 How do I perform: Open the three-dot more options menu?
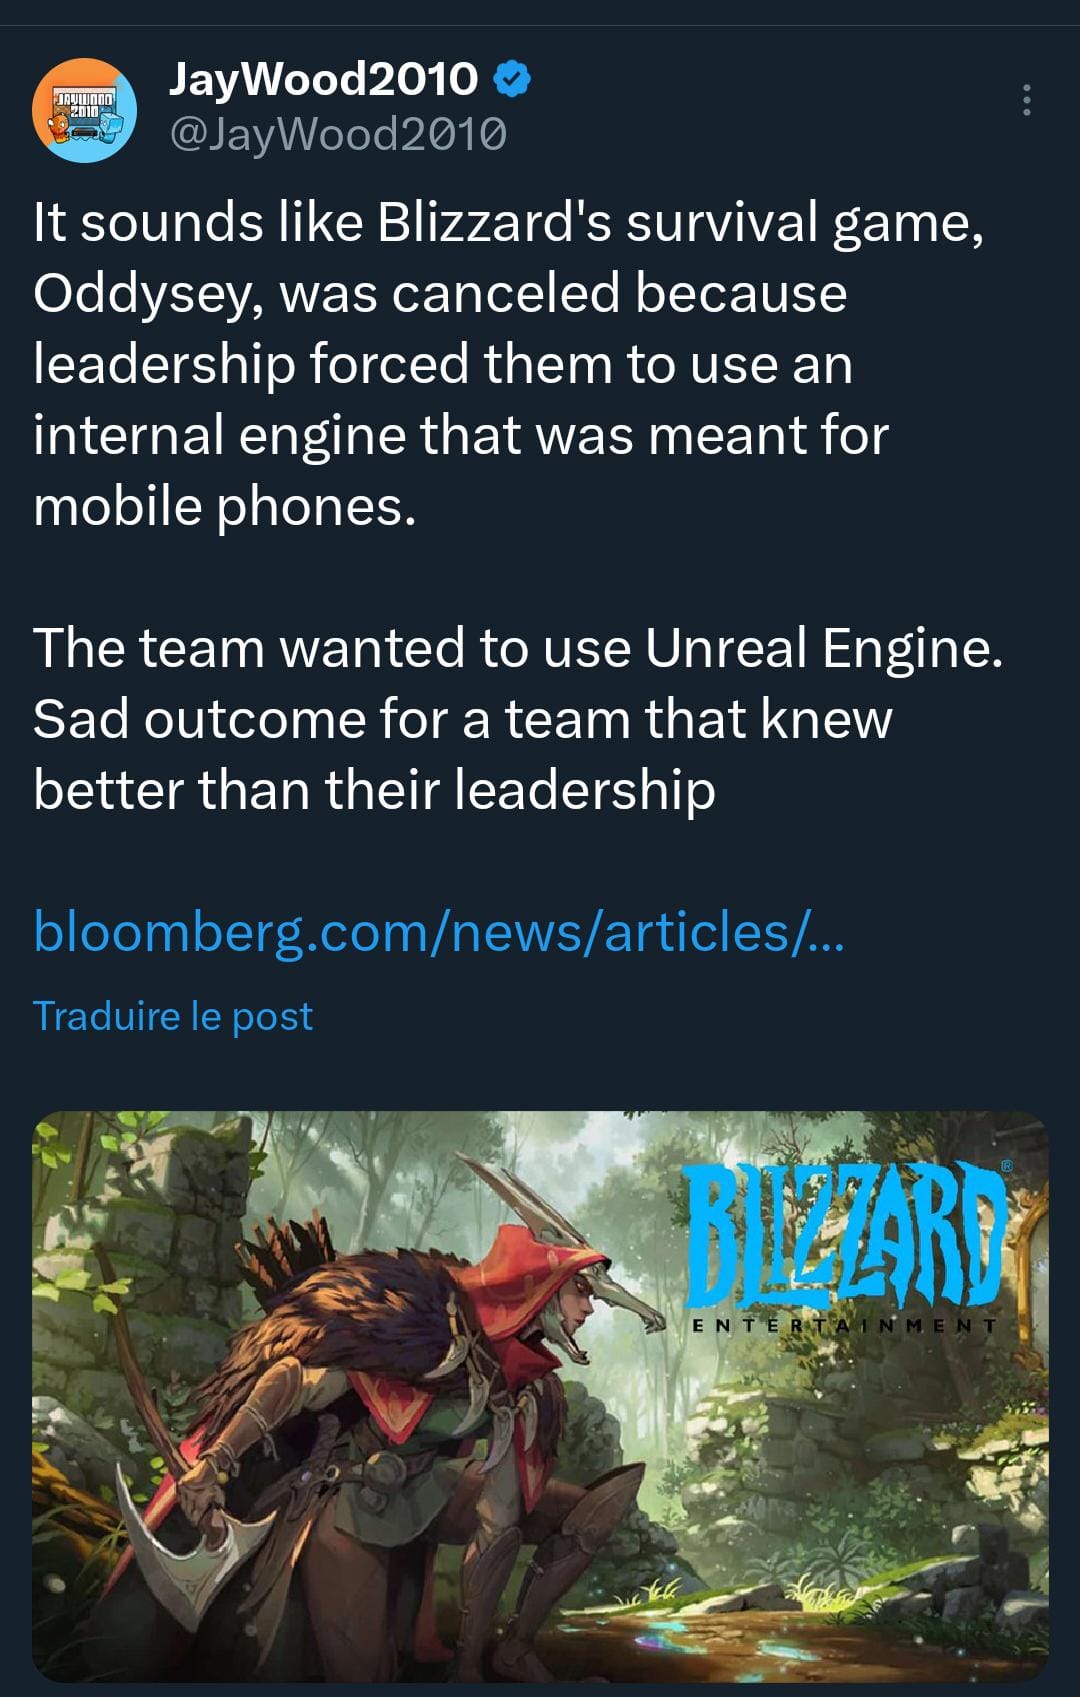click(1026, 101)
